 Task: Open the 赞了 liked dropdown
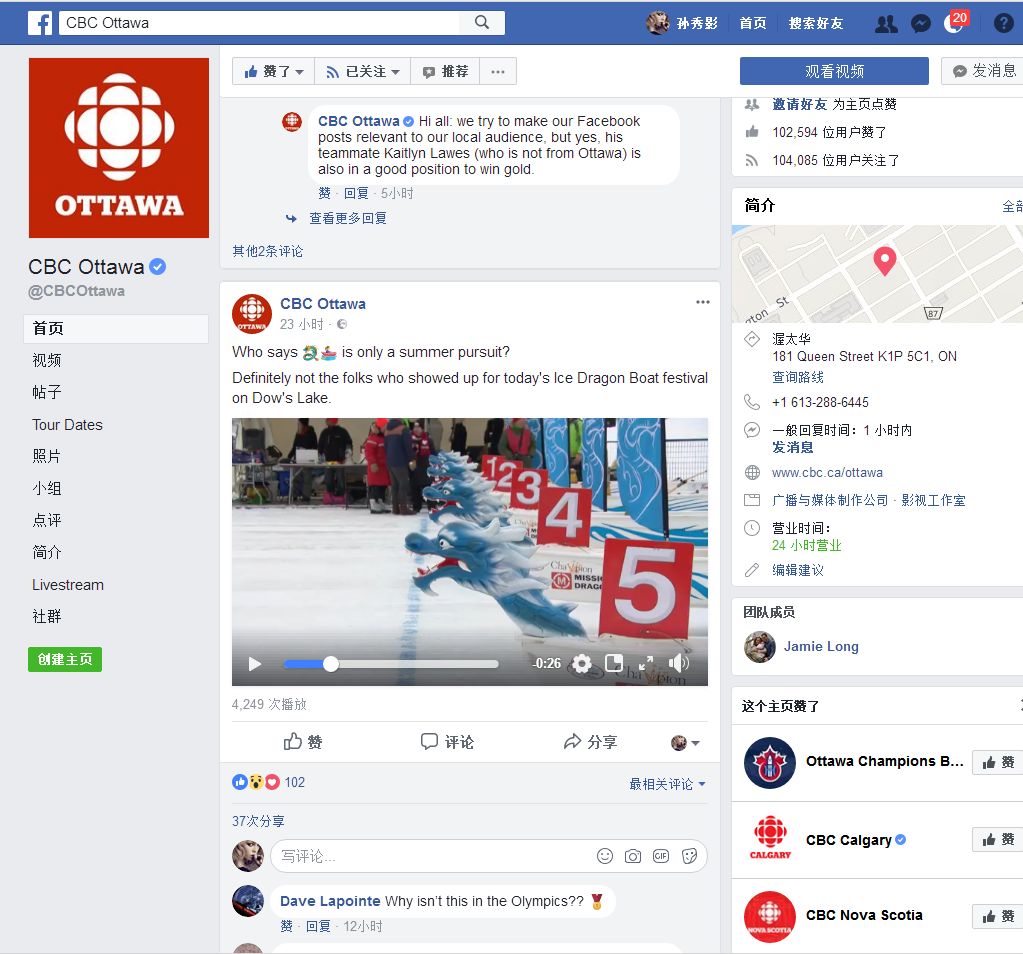click(x=273, y=72)
